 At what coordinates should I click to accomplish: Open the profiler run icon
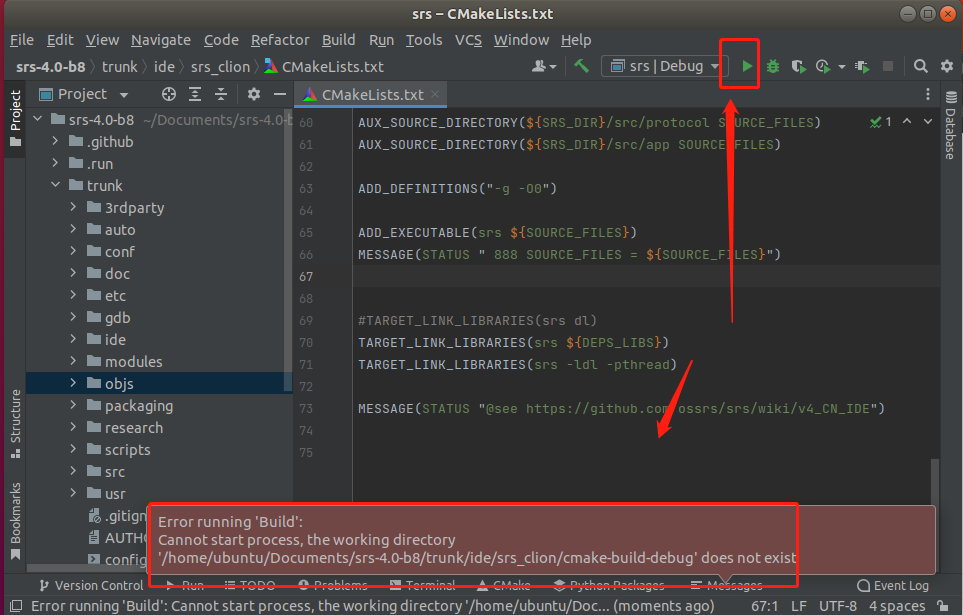pyautogui.click(x=823, y=66)
